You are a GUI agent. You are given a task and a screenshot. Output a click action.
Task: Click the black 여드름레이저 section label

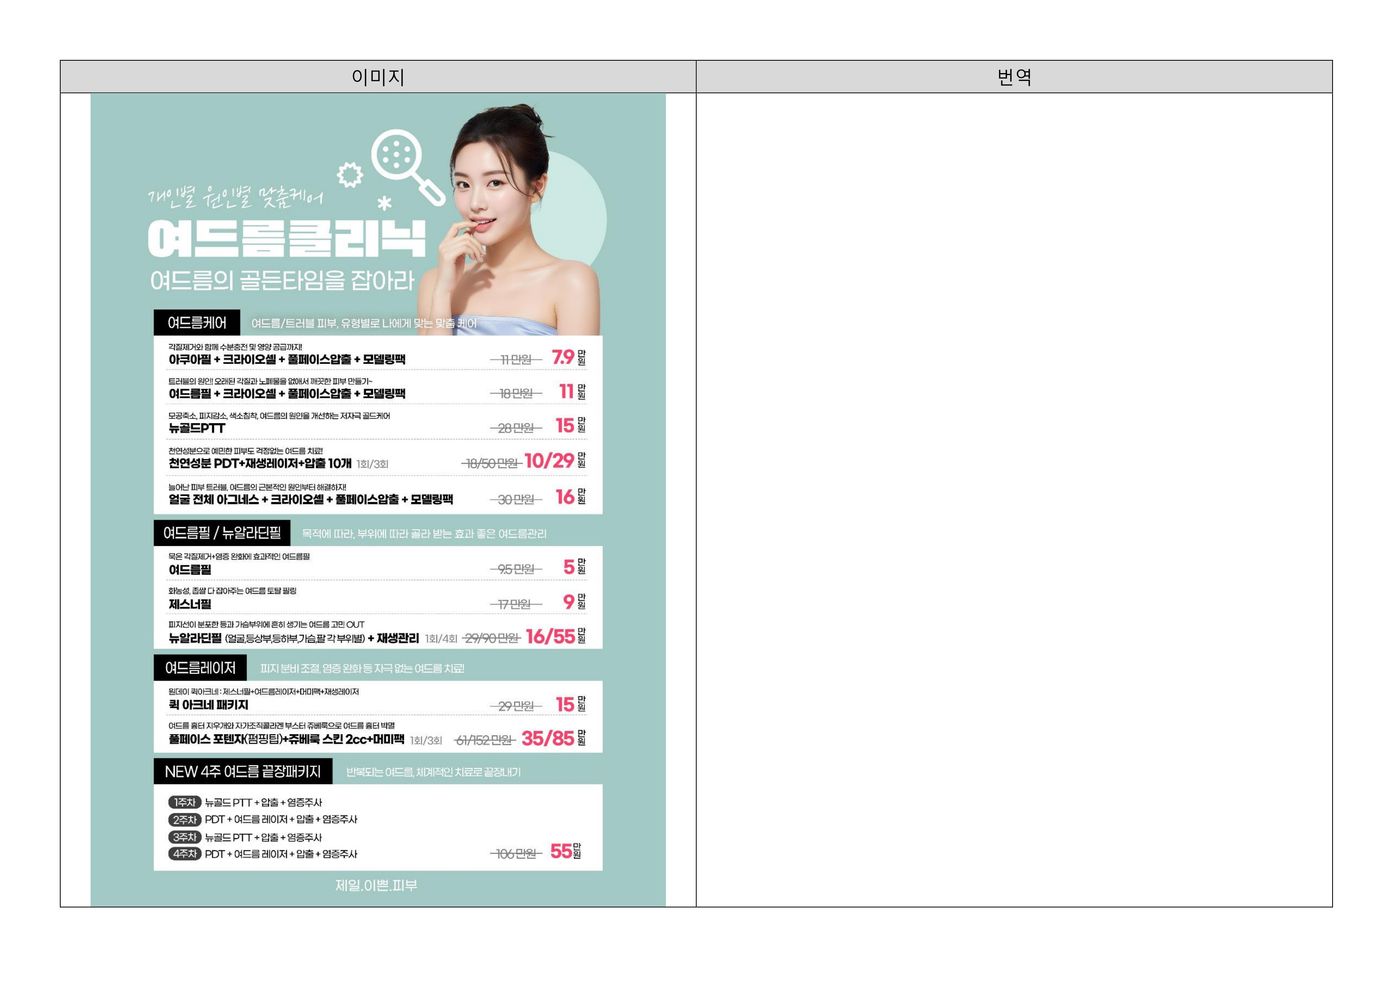click(200, 668)
